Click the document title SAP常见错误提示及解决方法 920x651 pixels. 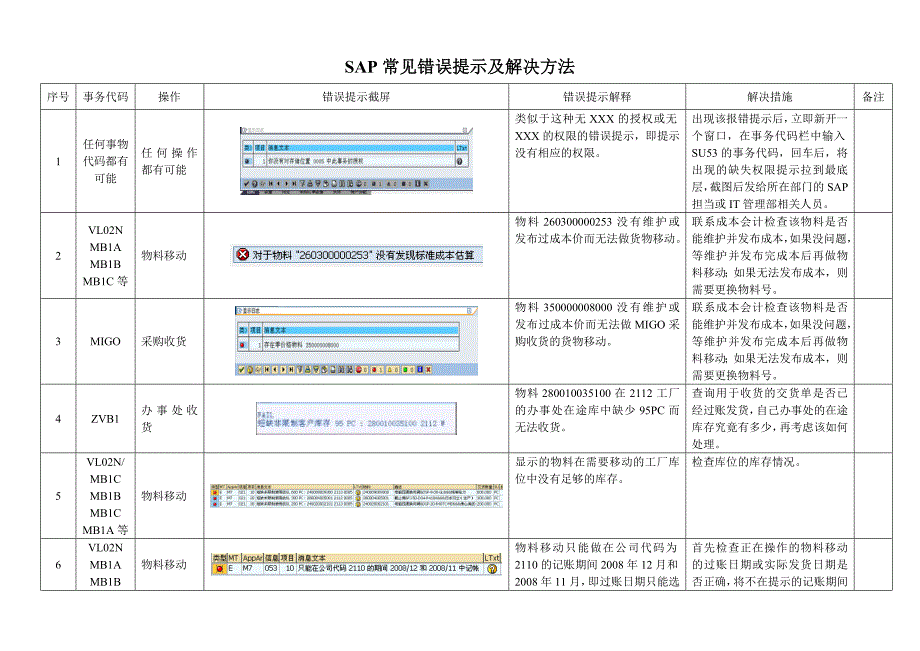pos(460,66)
